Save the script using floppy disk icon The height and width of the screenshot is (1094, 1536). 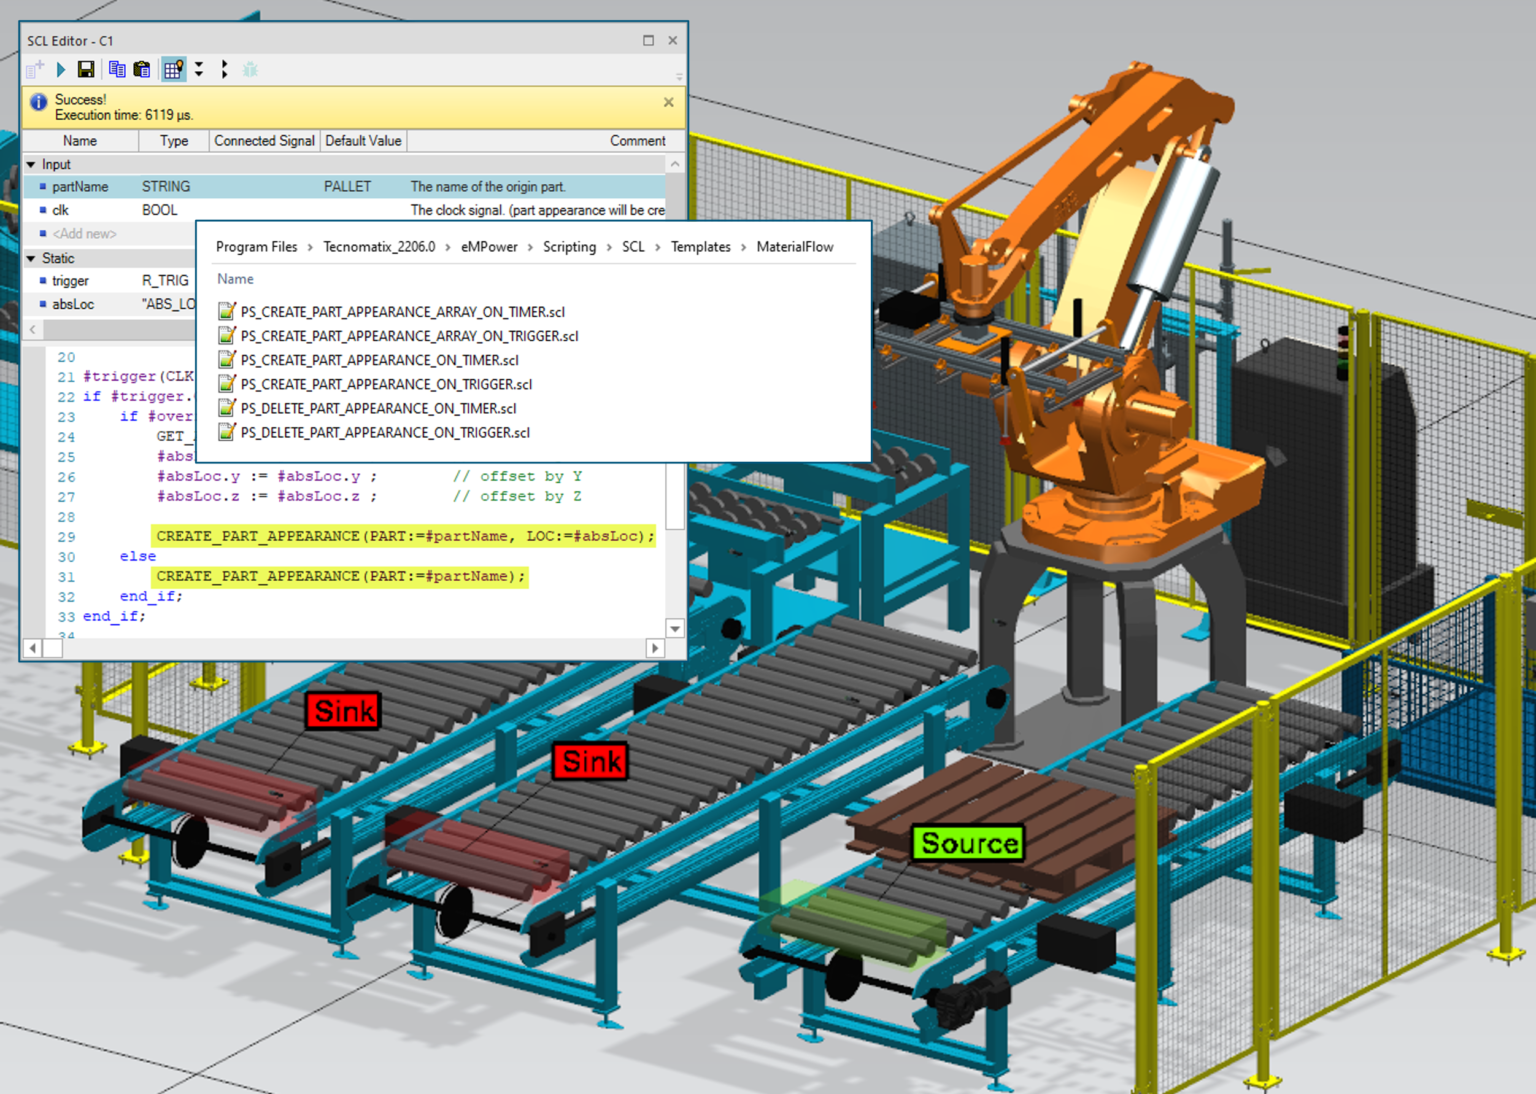coord(86,69)
